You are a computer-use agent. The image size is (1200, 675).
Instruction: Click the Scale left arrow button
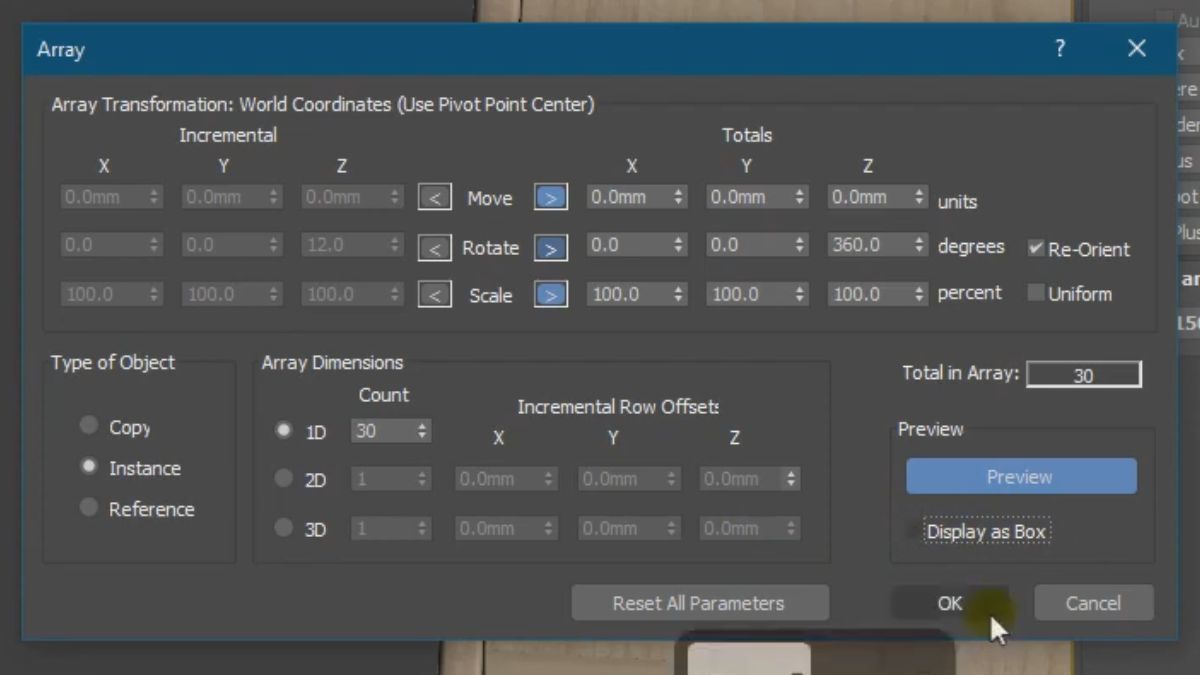click(434, 294)
